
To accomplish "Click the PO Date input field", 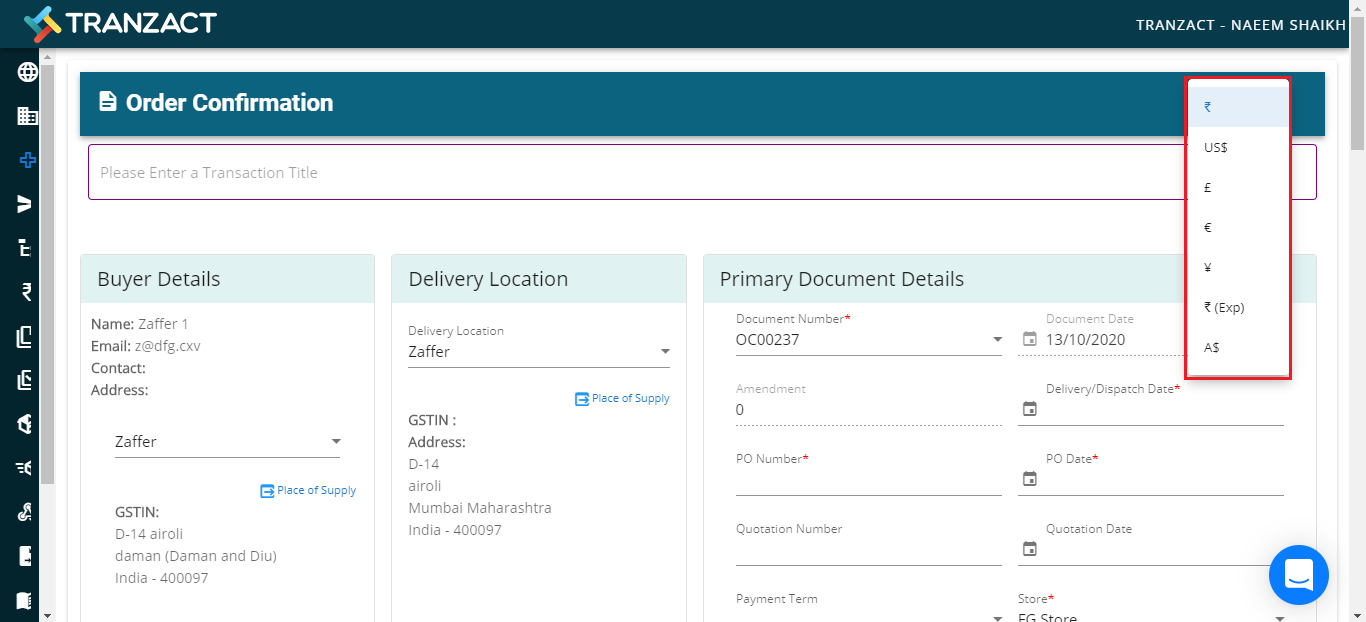I will pyautogui.click(x=1163, y=480).
